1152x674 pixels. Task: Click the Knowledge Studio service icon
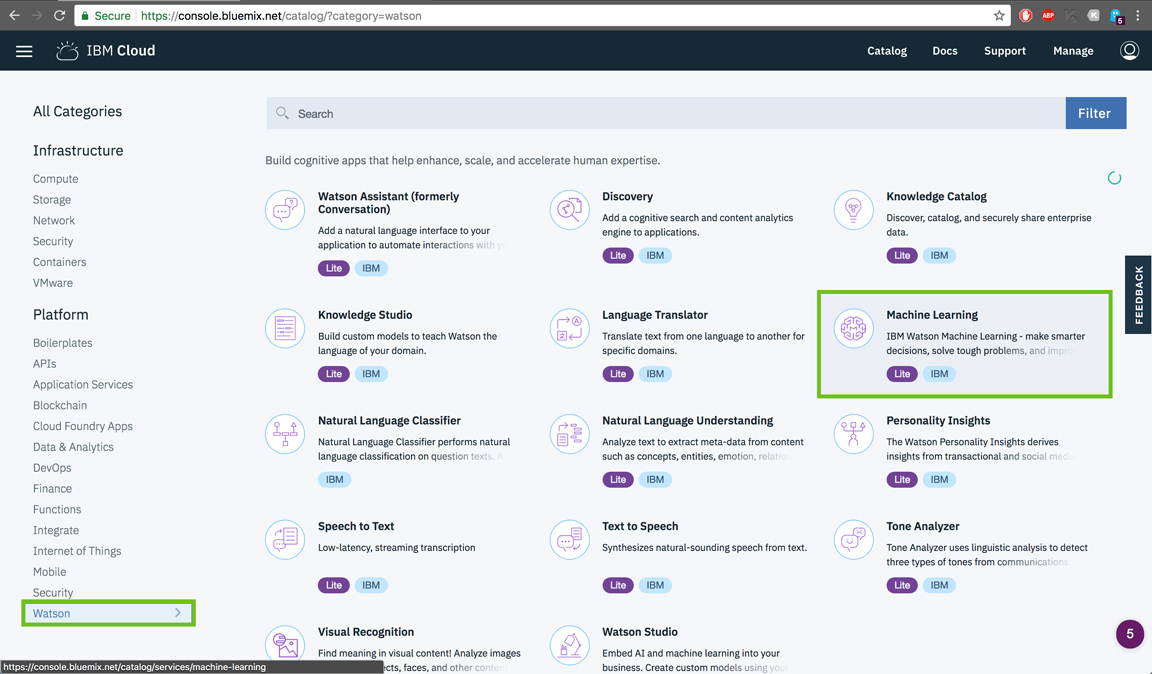coord(285,328)
